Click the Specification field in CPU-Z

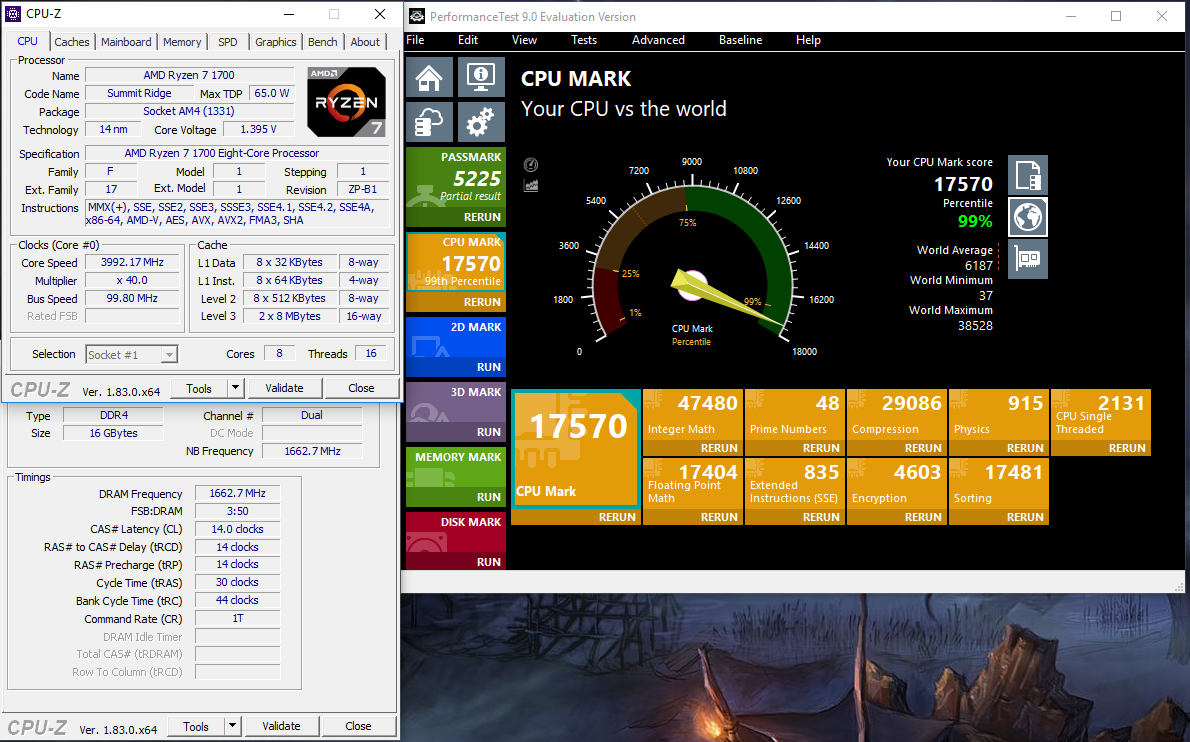(237, 153)
